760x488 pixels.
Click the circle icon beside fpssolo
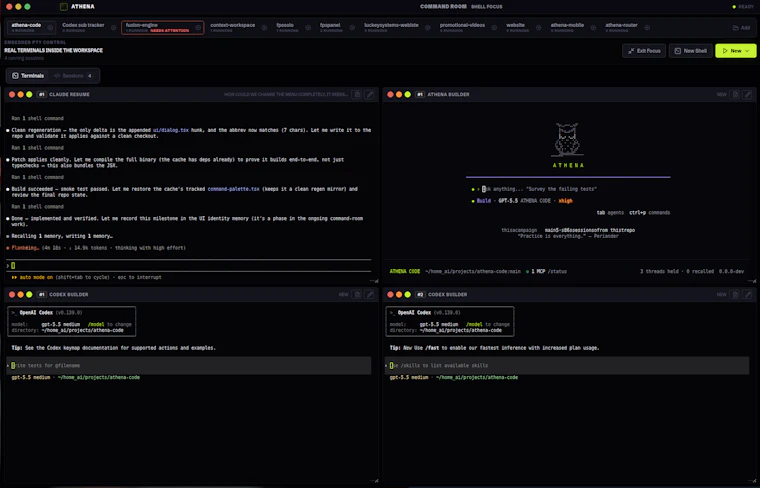308,28
